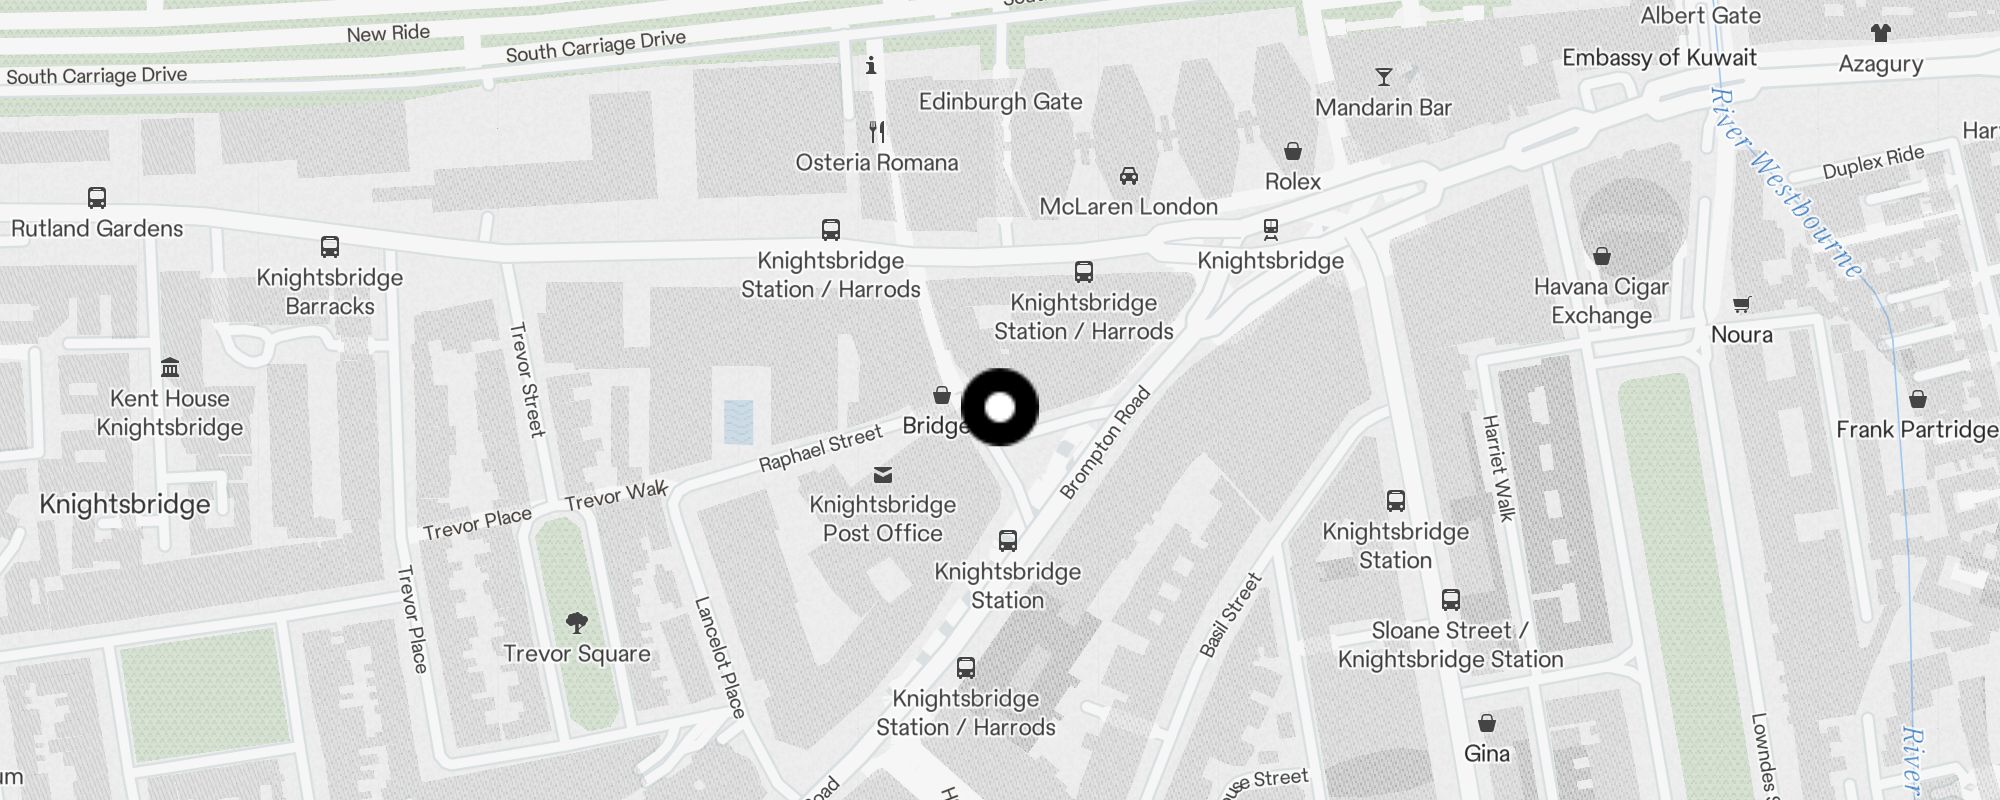Select the Trevor Square tree icon

[577, 623]
